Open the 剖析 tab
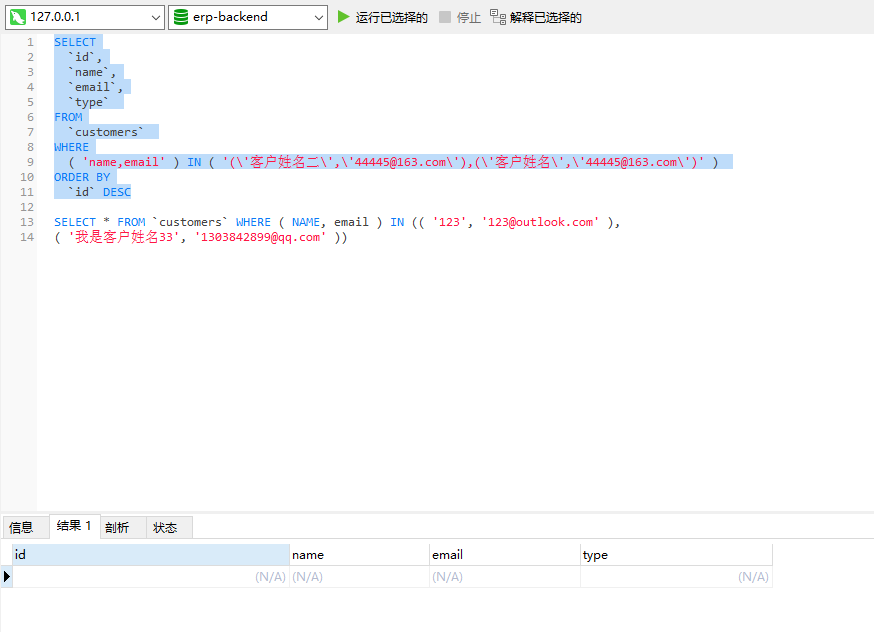This screenshot has width=874, height=632. [118, 527]
